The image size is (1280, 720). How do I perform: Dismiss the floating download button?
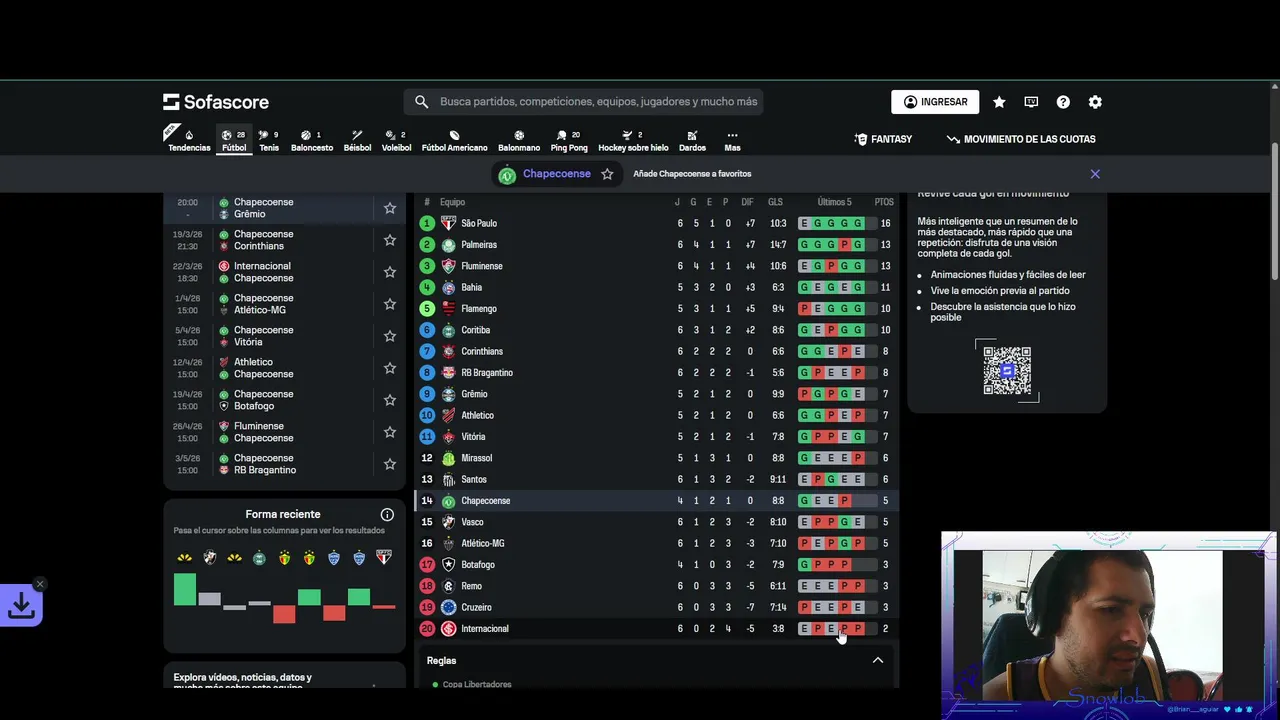point(40,584)
